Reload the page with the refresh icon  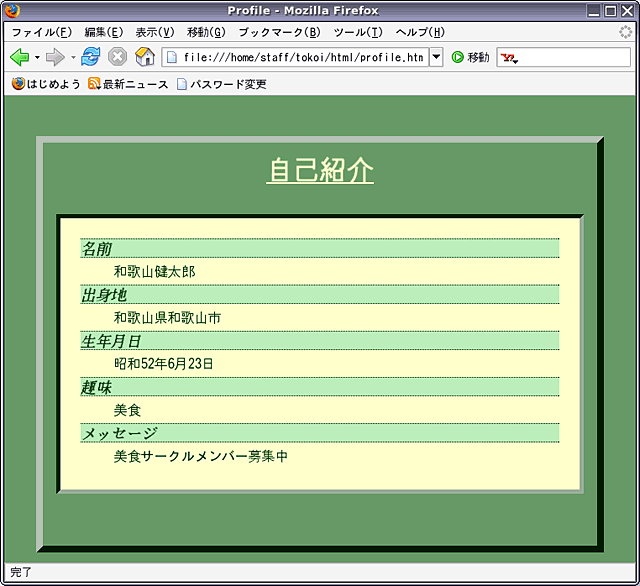[x=91, y=57]
